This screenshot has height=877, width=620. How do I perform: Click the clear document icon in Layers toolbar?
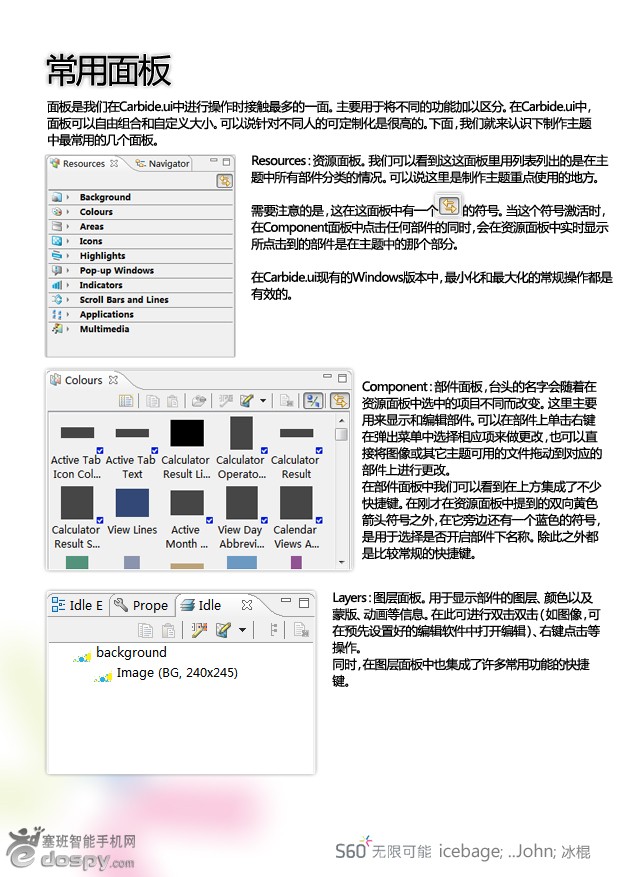click(x=301, y=630)
